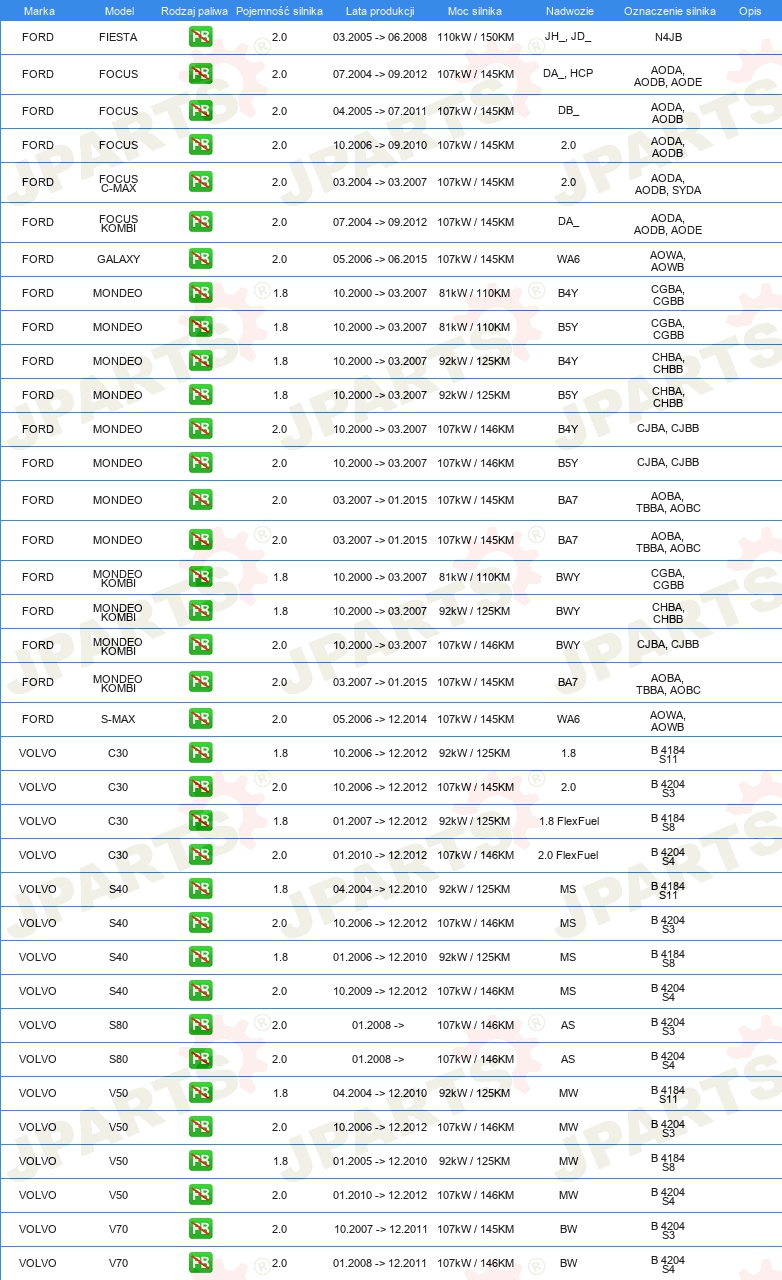This screenshot has height=1280, width=782.
Task: Click production years 03.2004 -> 03.2007
Action: tap(380, 182)
